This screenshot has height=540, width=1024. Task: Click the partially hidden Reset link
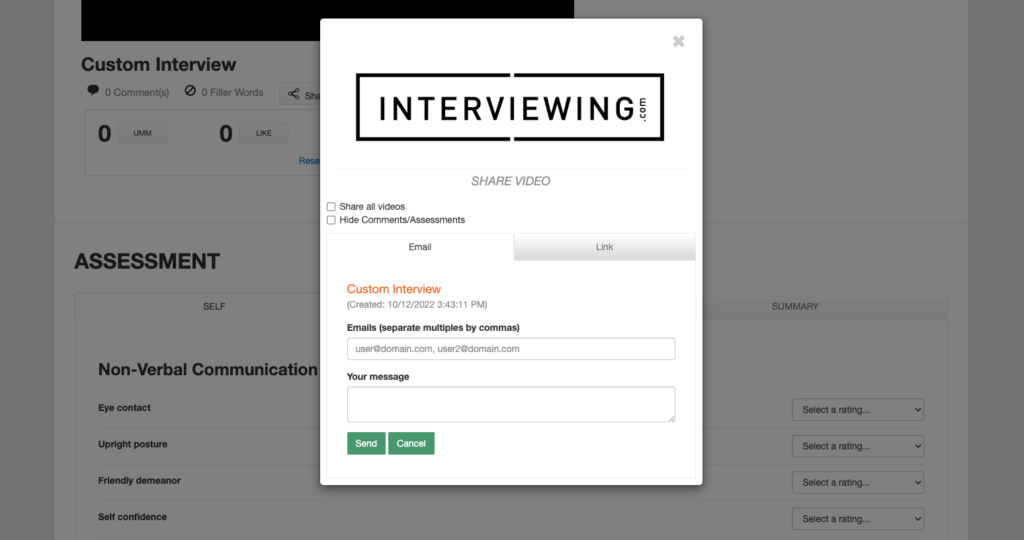309,161
